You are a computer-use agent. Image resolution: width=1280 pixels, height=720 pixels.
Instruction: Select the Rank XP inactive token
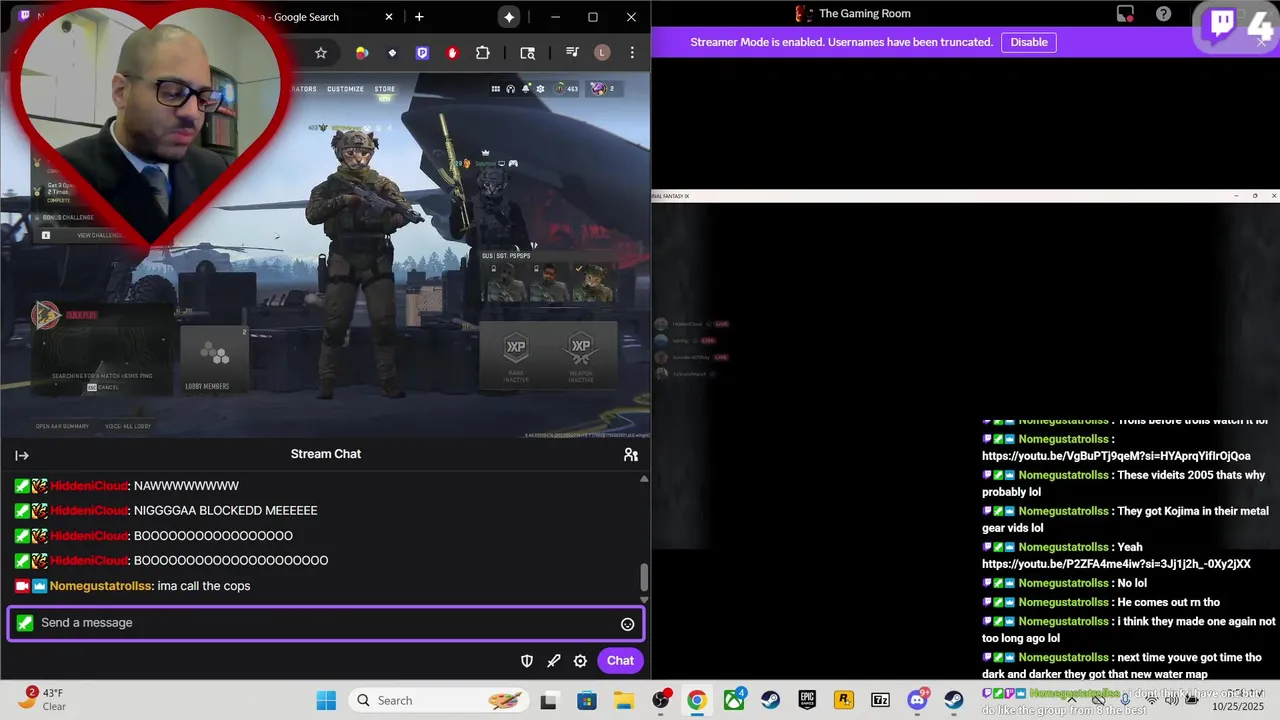516,356
